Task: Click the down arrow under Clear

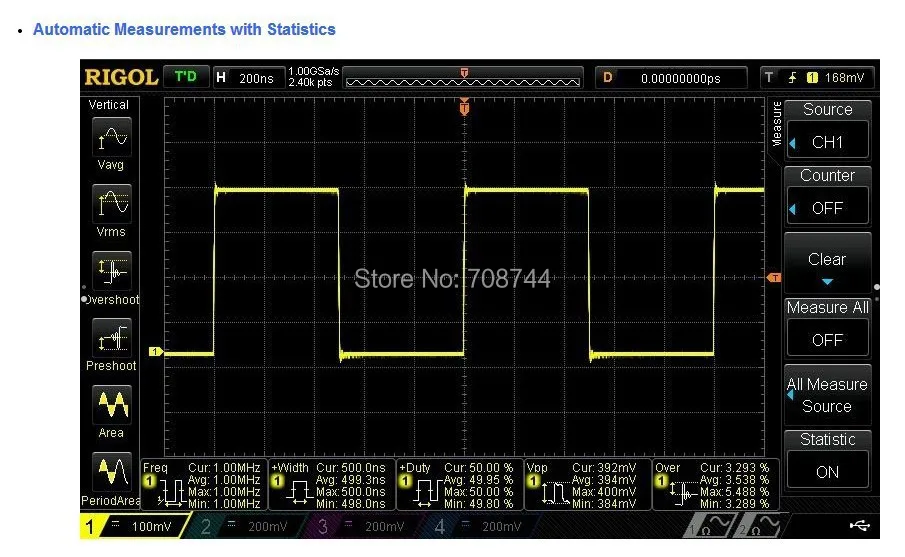Action: pyautogui.click(x=827, y=282)
